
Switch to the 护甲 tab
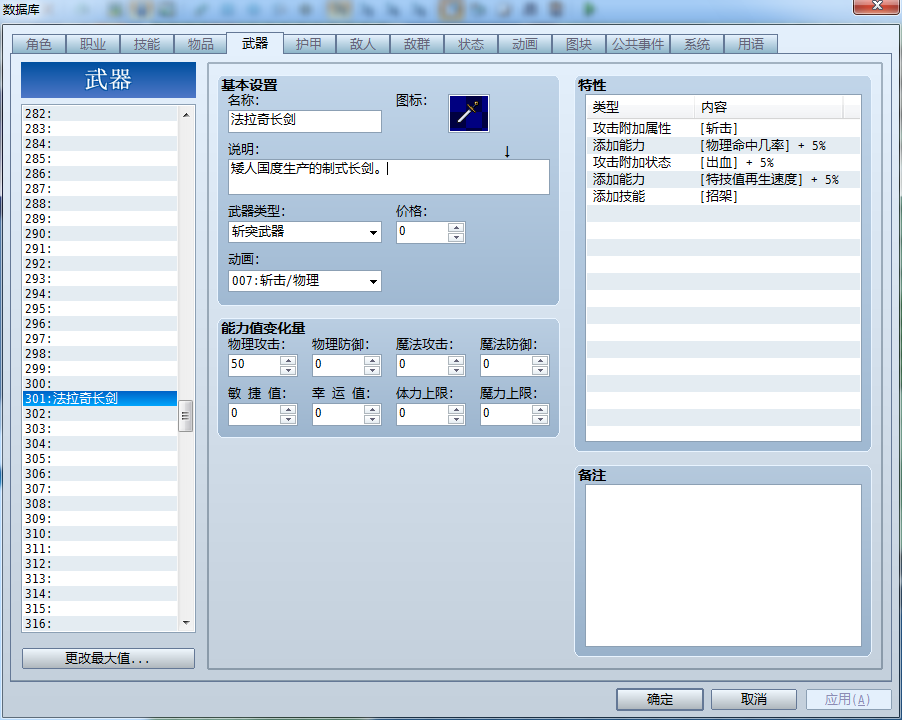coord(309,44)
